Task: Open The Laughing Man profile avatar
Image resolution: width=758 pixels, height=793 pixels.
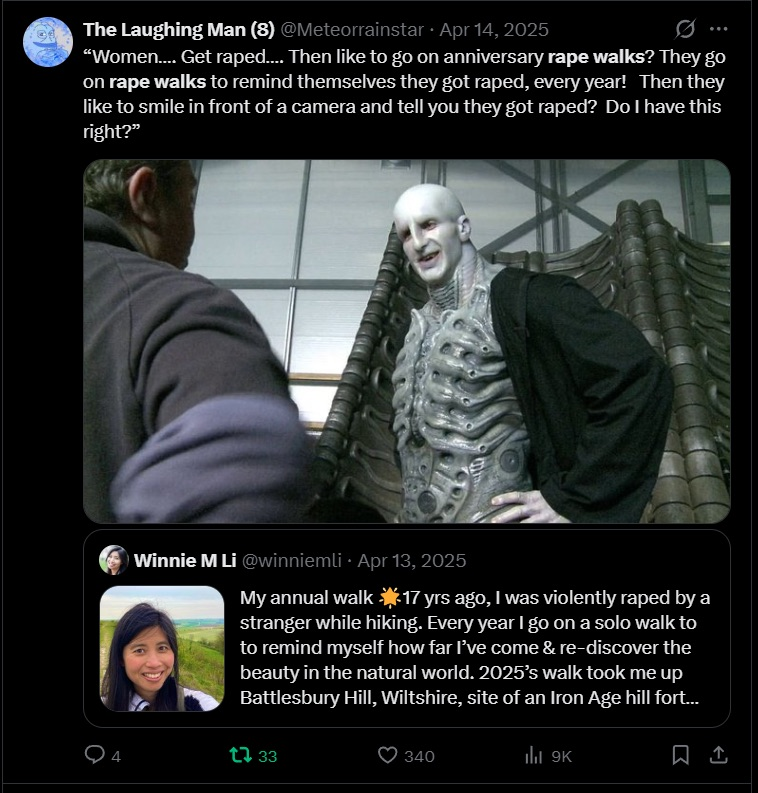Action: (48, 42)
